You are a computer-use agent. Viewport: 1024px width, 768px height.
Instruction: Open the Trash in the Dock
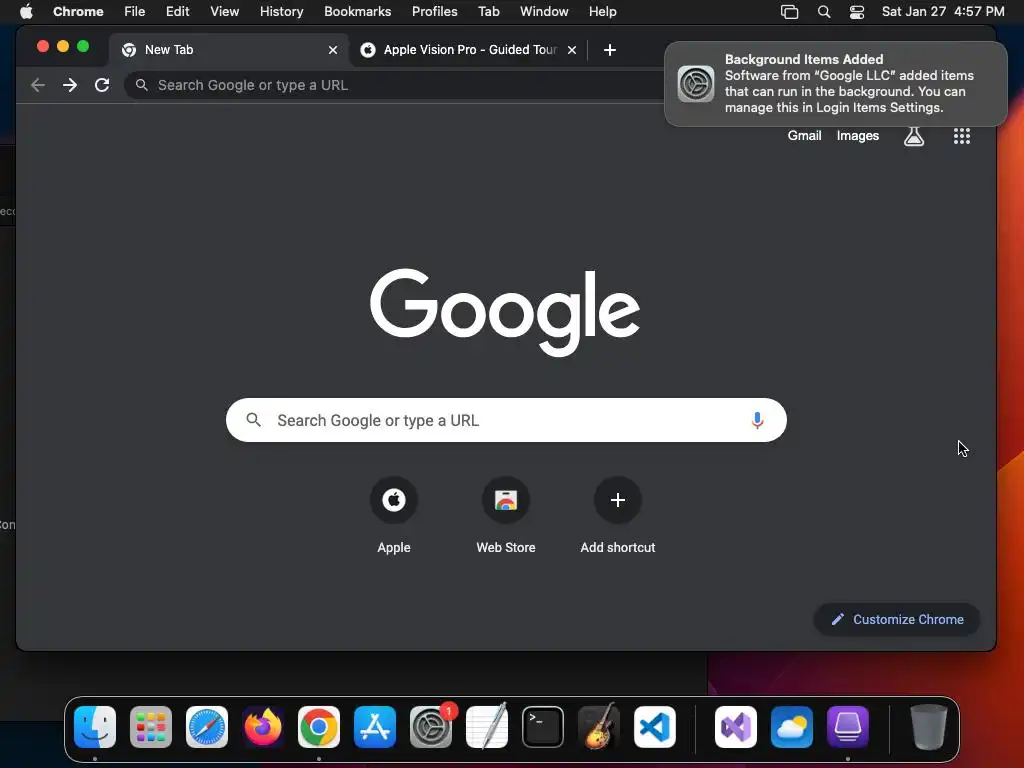click(x=929, y=727)
